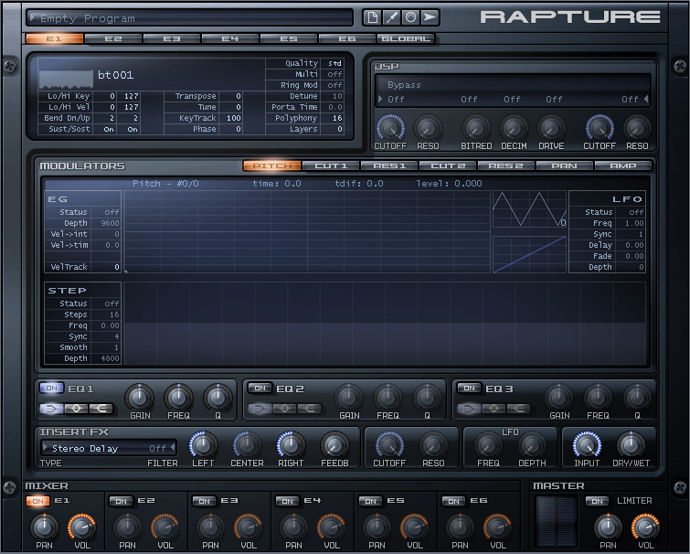This screenshot has height=554, width=690.
Task: Click the page-shaped program file icon
Action: coord(372,18)
